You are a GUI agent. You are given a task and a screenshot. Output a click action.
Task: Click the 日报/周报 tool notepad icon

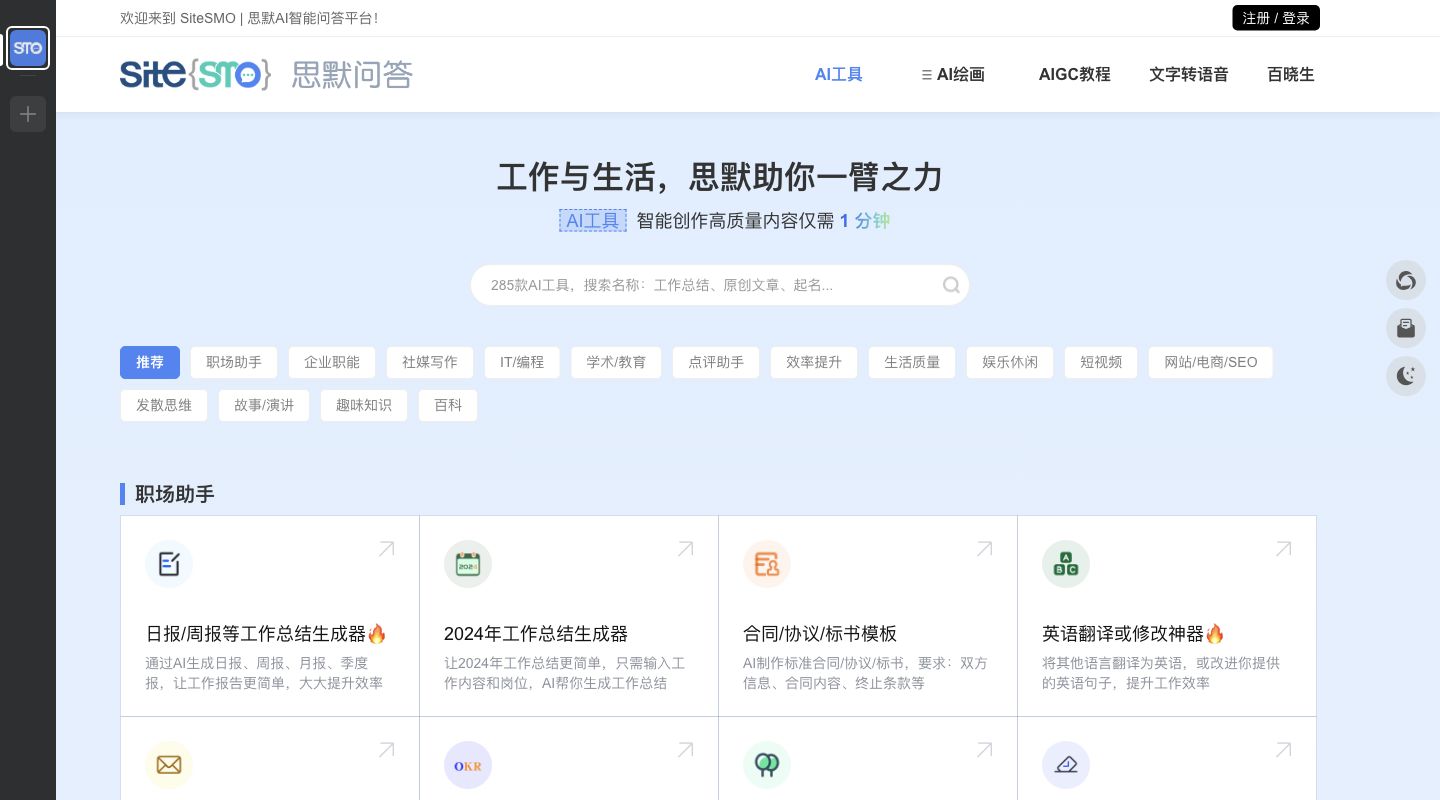(x=169, y=564)
